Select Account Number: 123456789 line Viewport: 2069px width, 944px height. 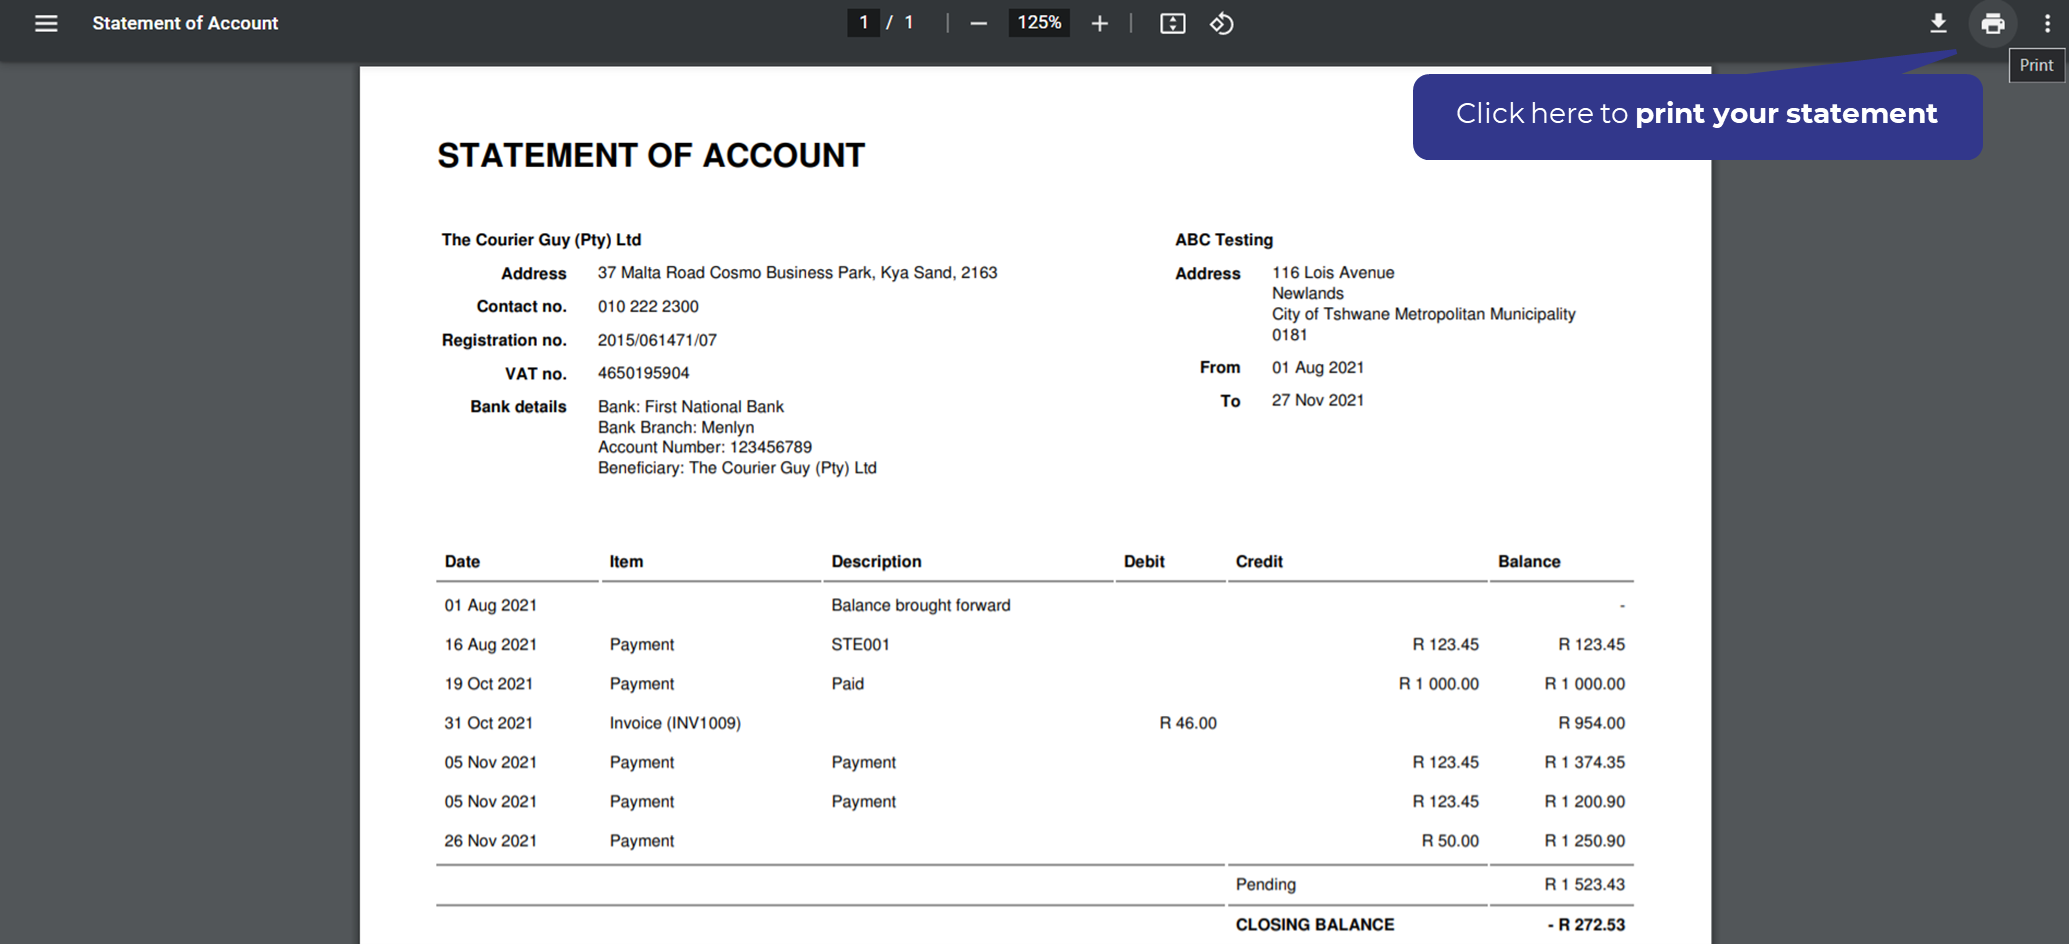tap(705, 447)
